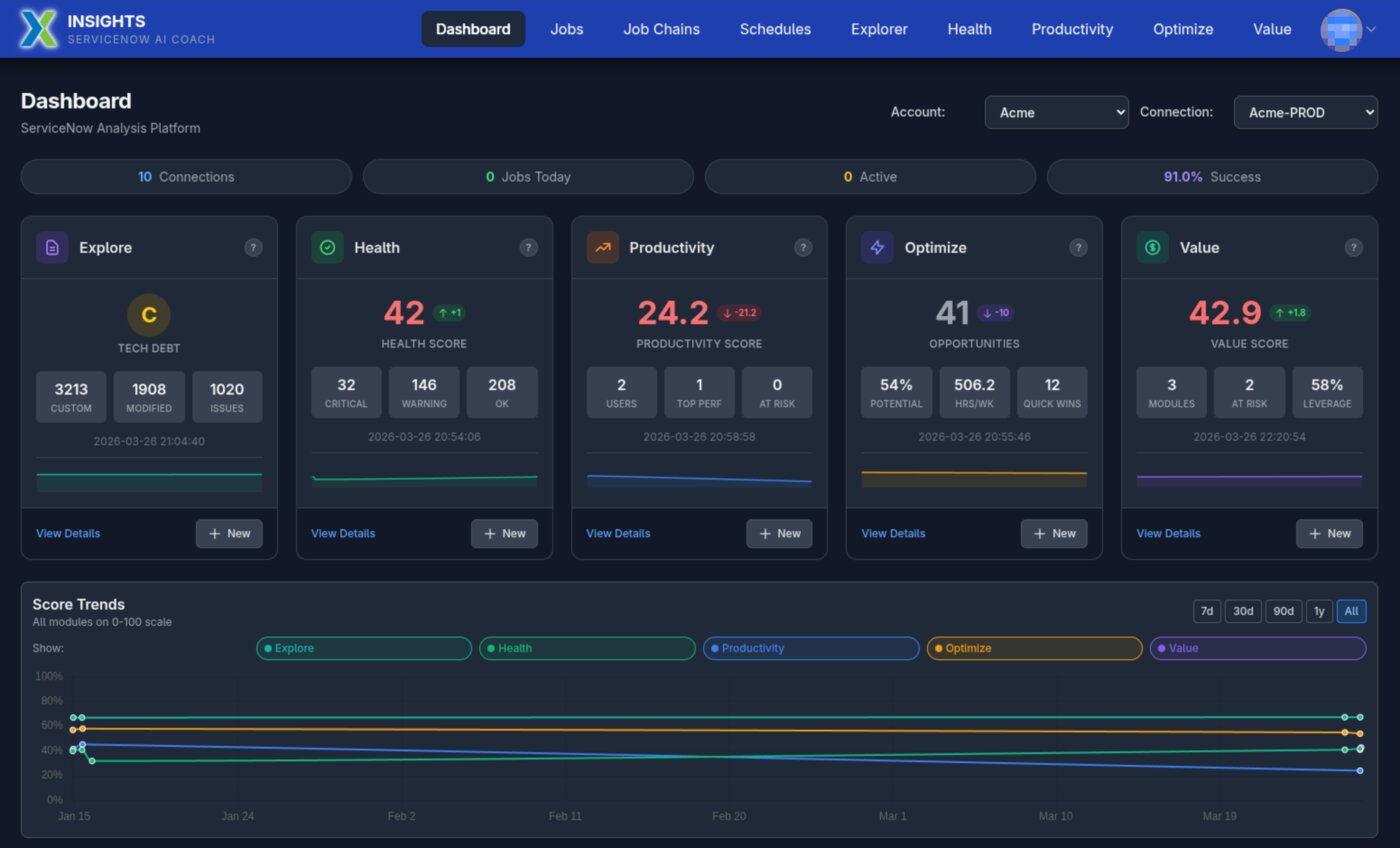Create a new Health analysis with New button

tap(504, 533)
